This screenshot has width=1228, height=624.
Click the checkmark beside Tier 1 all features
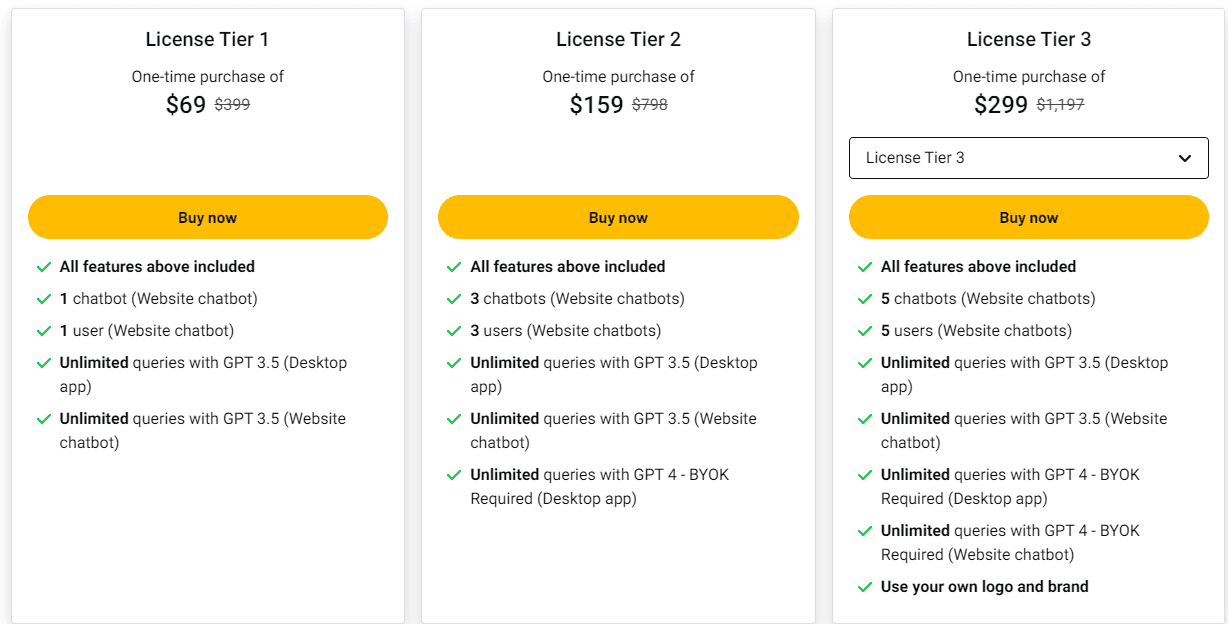click(x=45, y=266)
